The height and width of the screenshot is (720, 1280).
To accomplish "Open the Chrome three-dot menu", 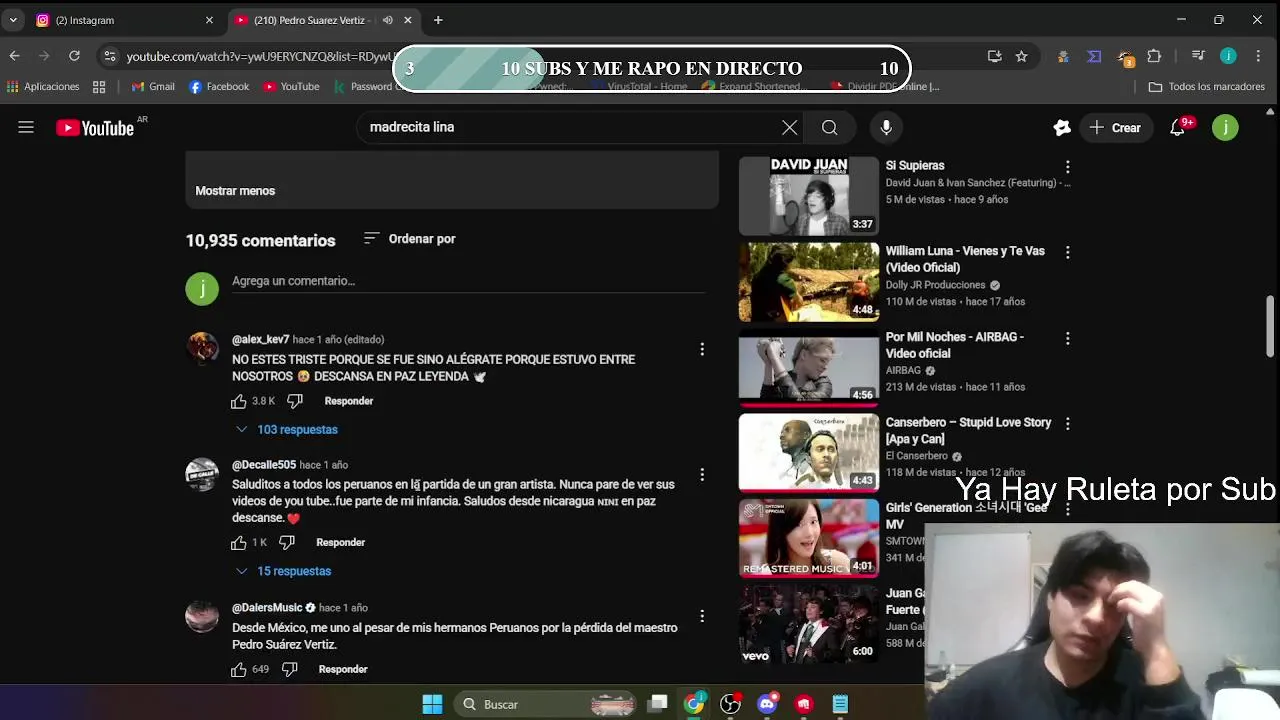I will 1258,56.
